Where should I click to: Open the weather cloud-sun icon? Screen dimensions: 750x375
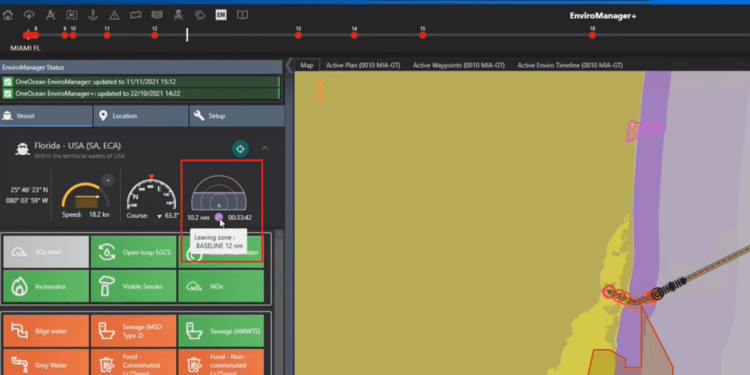pyautogui.click(x=199, y=15)
